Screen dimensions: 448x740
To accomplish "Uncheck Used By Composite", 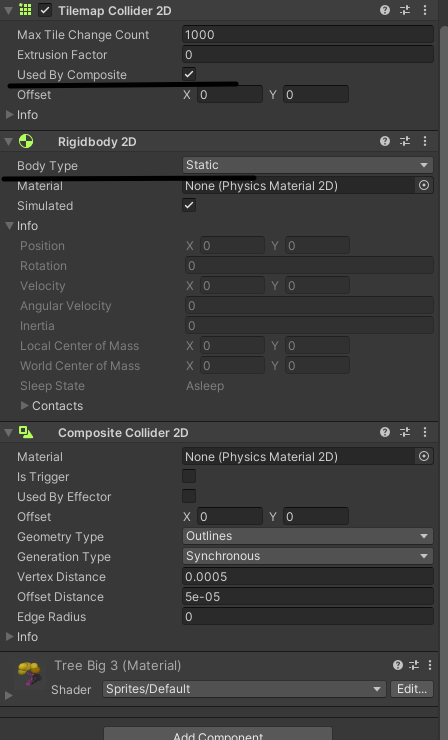I will [x=189, y=74].
